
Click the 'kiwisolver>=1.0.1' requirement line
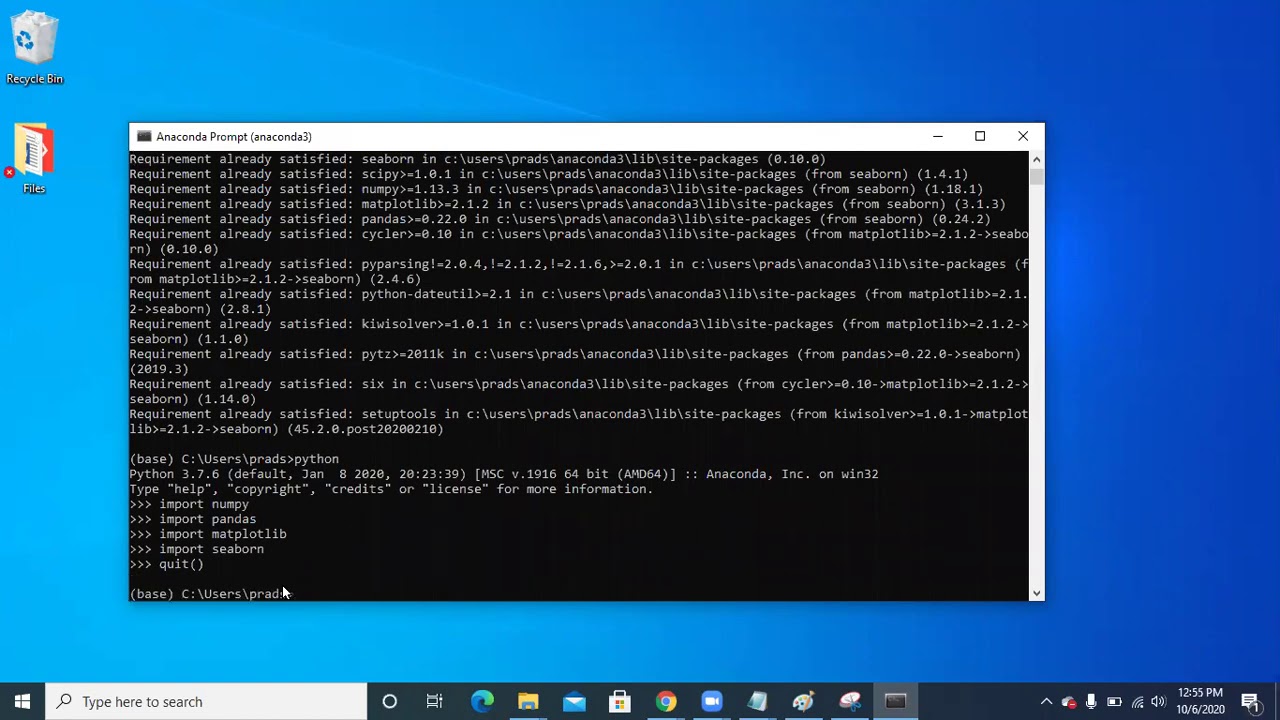pyautogui.click(x=579, y=331)
